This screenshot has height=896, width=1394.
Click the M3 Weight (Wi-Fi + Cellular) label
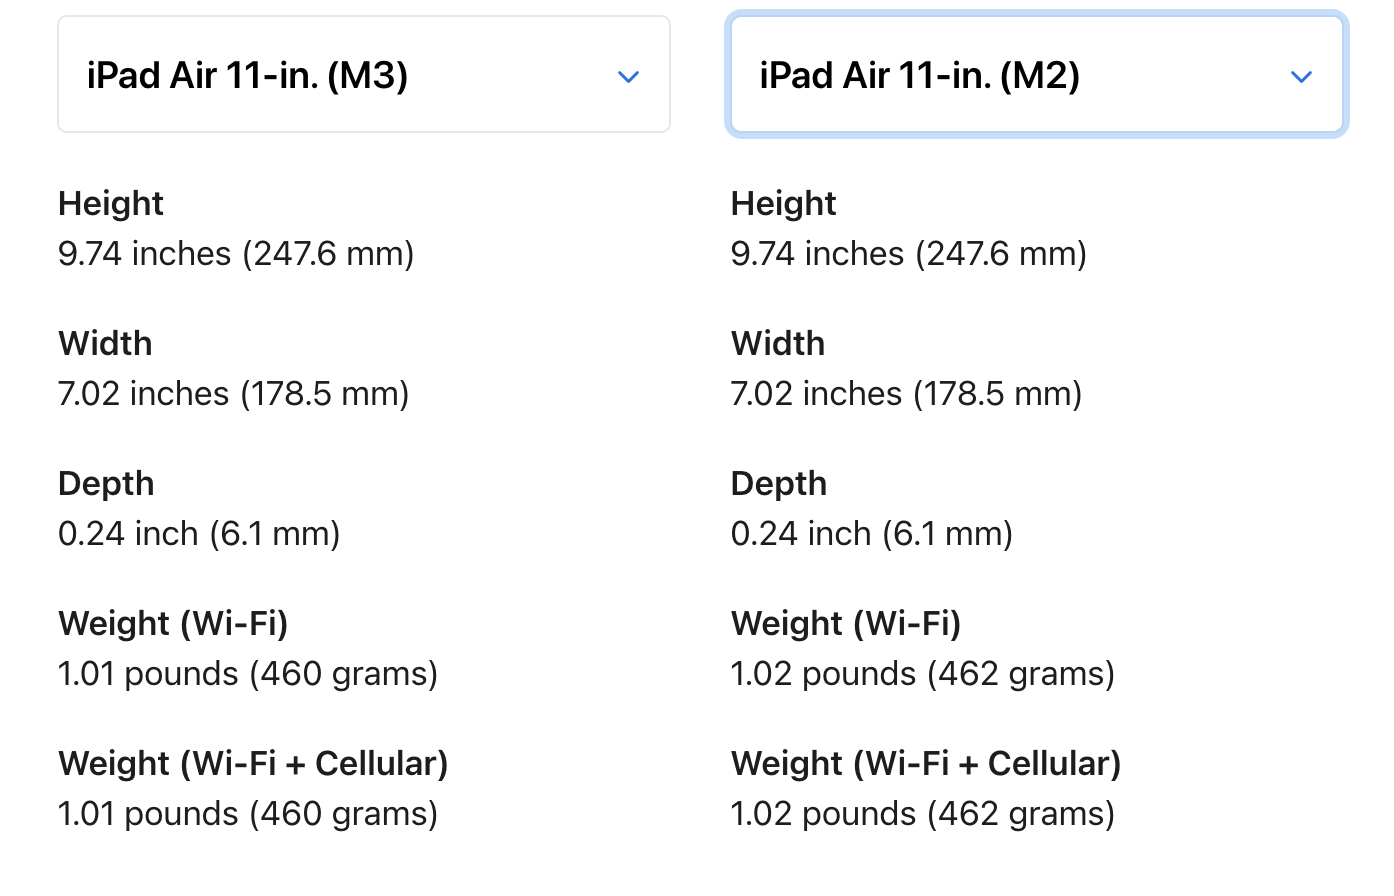(253, 764)
